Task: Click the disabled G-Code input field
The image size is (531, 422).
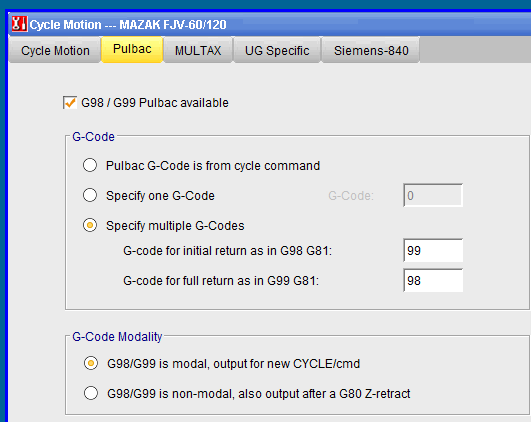Action: pos(433,195)
